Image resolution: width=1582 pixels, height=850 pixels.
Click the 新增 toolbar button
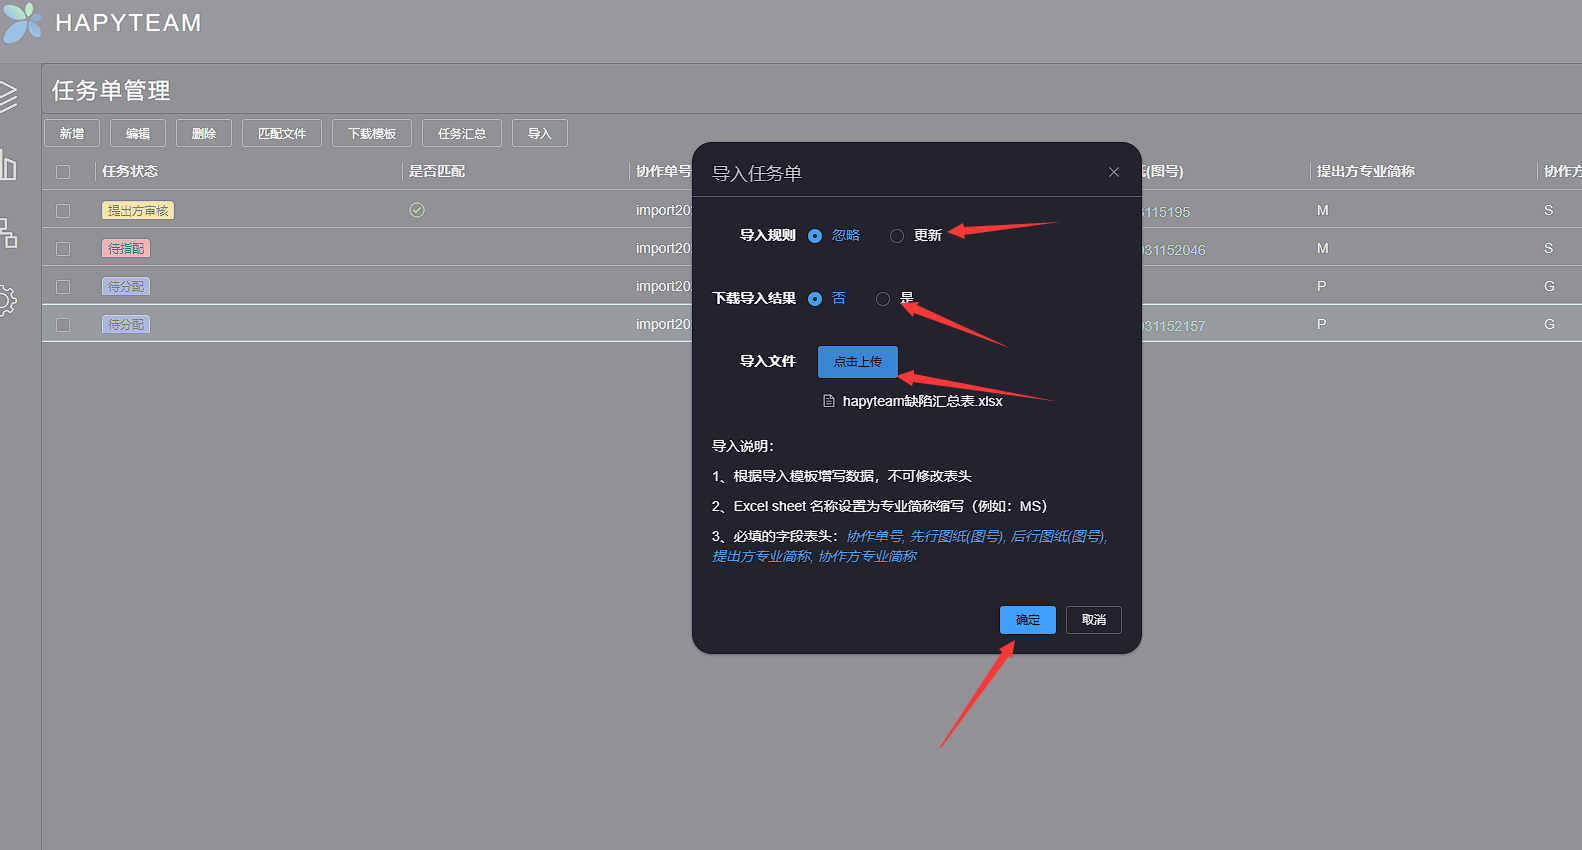[72, 133]
